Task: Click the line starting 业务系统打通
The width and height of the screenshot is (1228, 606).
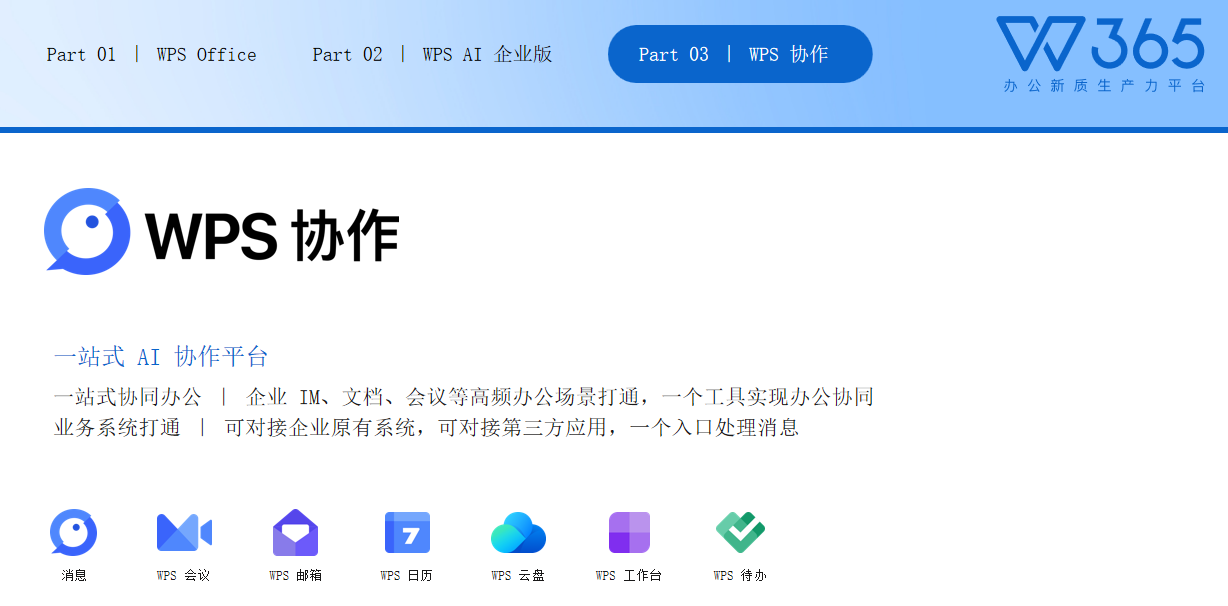Action: click(x=426, y=428)
